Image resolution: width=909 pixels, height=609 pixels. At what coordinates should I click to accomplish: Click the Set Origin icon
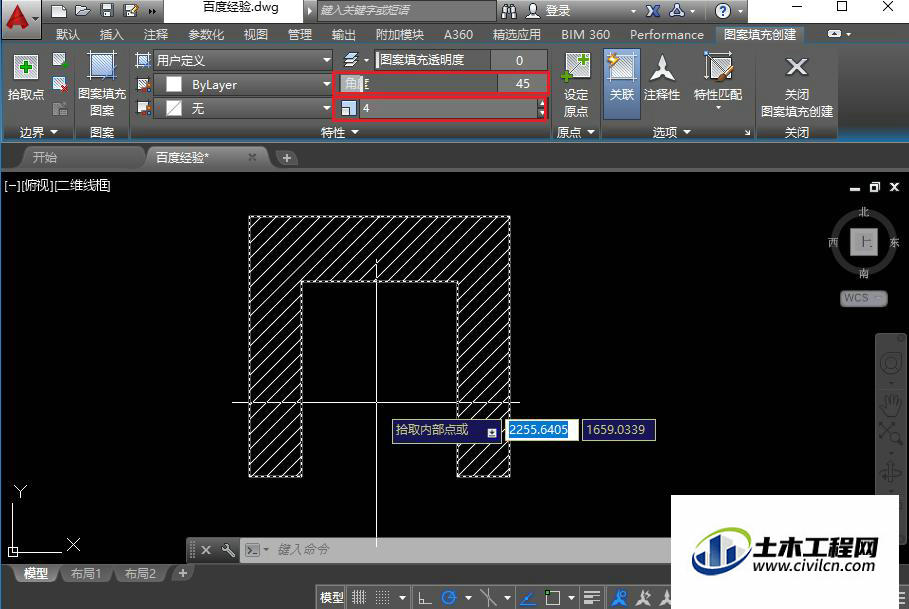point(576,85)
